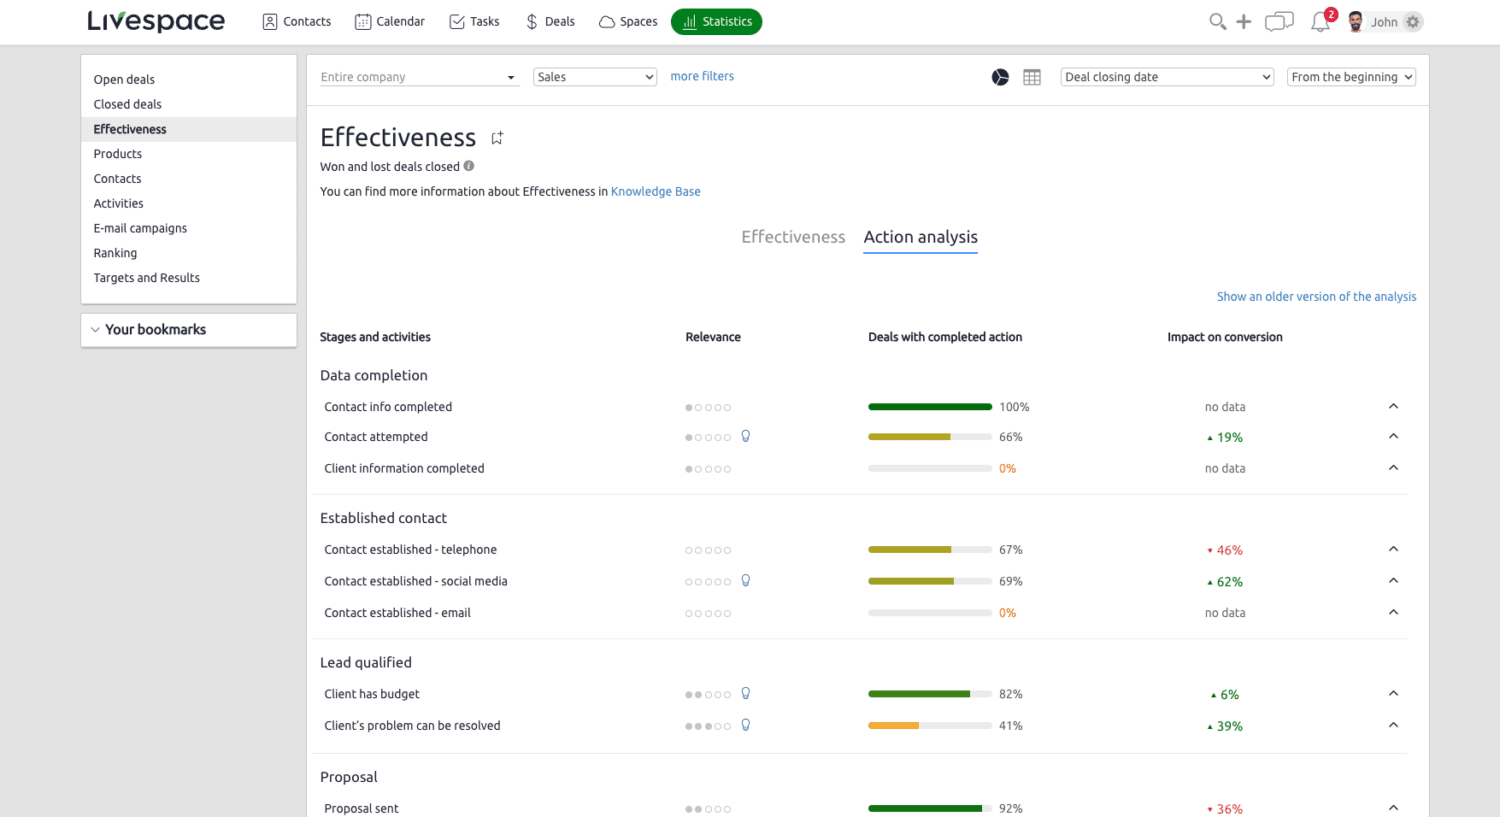Open the search magnifier icon
The image size is (1500, 817).
(x=1217, y=21)
